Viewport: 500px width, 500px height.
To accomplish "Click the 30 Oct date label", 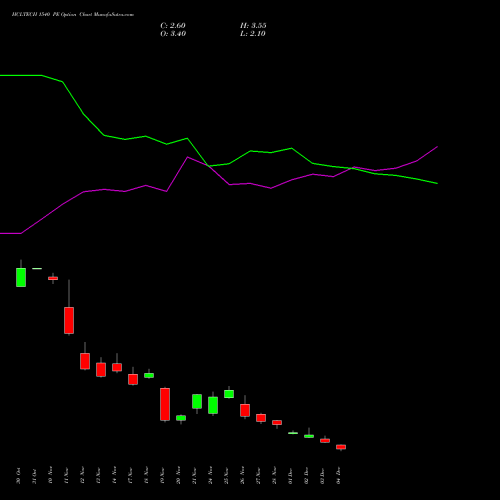I will coord(18,476).
